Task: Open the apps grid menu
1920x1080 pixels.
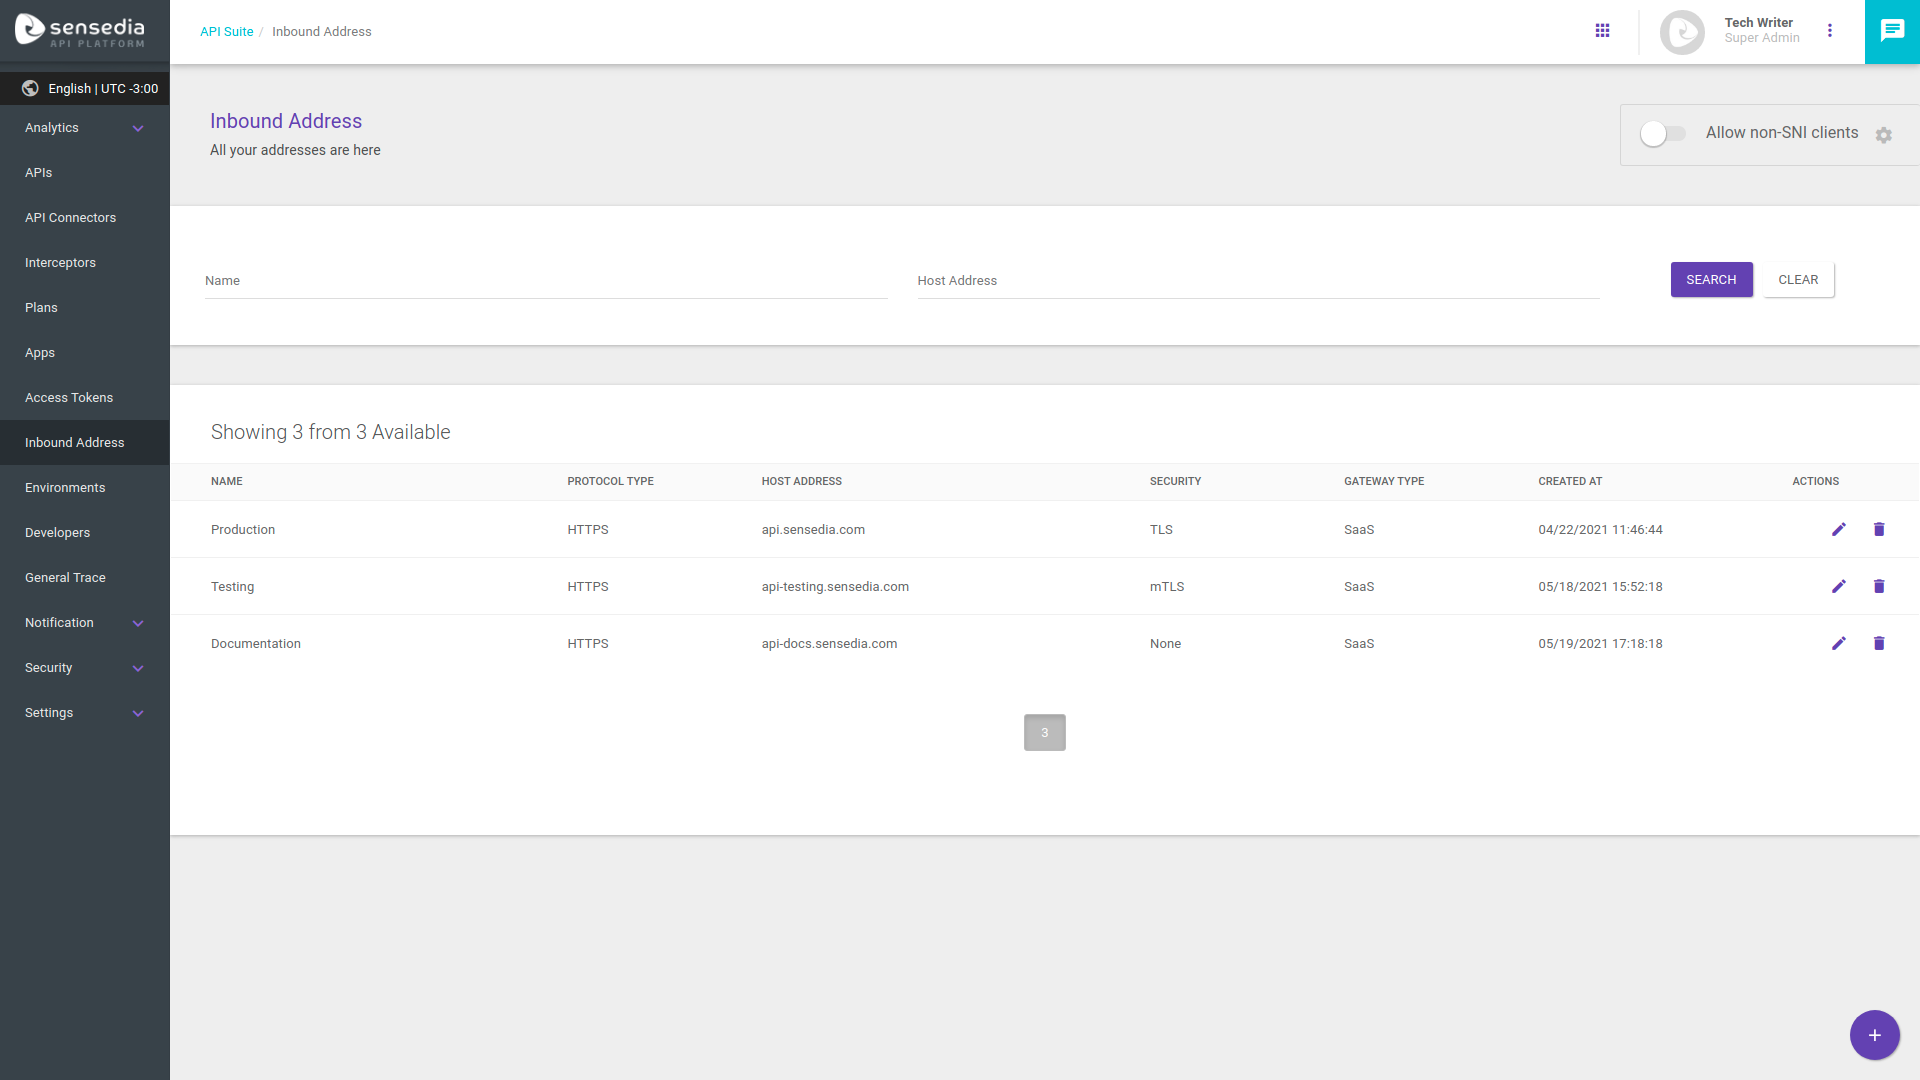Action: (x=1603, y=30)
